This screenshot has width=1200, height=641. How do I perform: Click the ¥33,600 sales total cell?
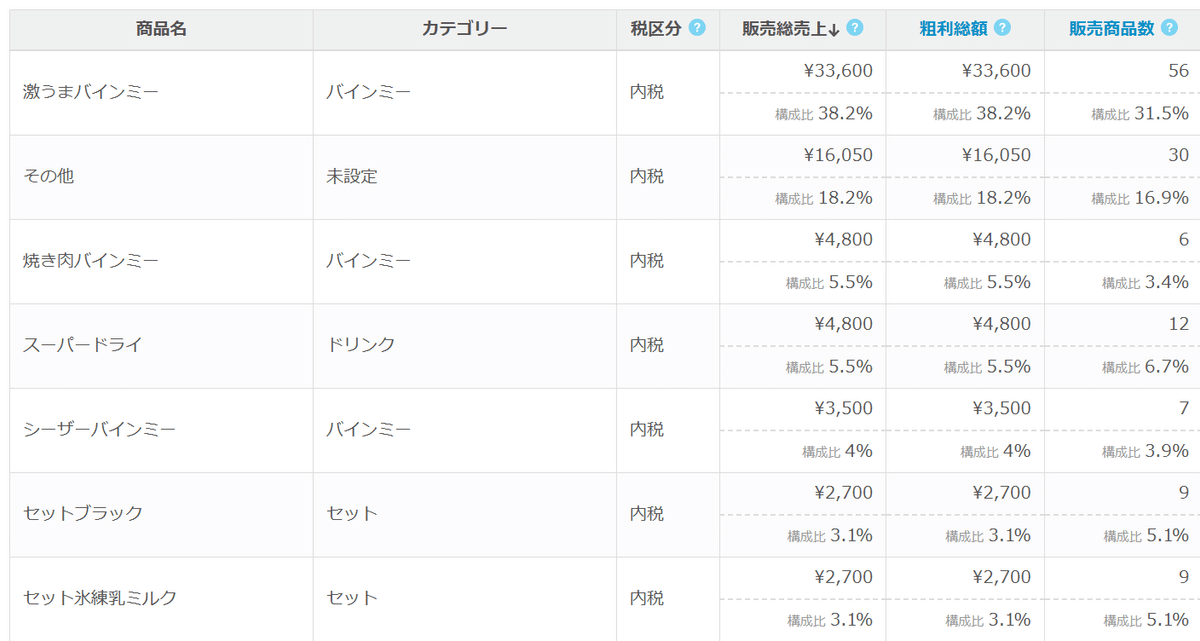tap(802, 71)
